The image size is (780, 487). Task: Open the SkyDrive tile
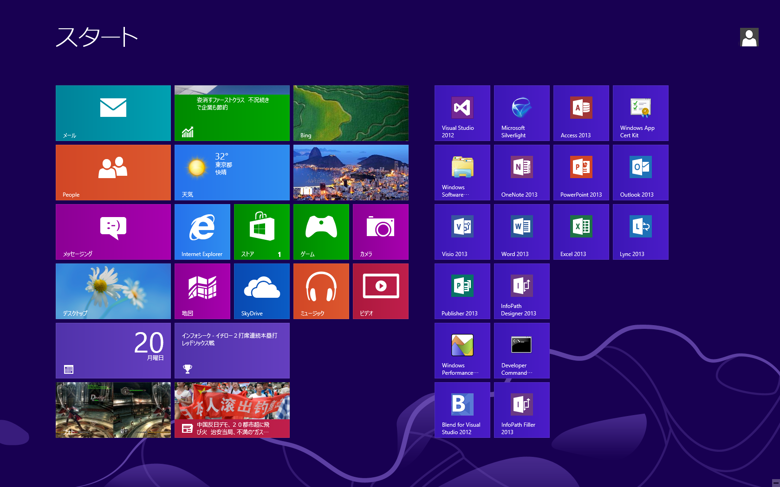[262, 291]
